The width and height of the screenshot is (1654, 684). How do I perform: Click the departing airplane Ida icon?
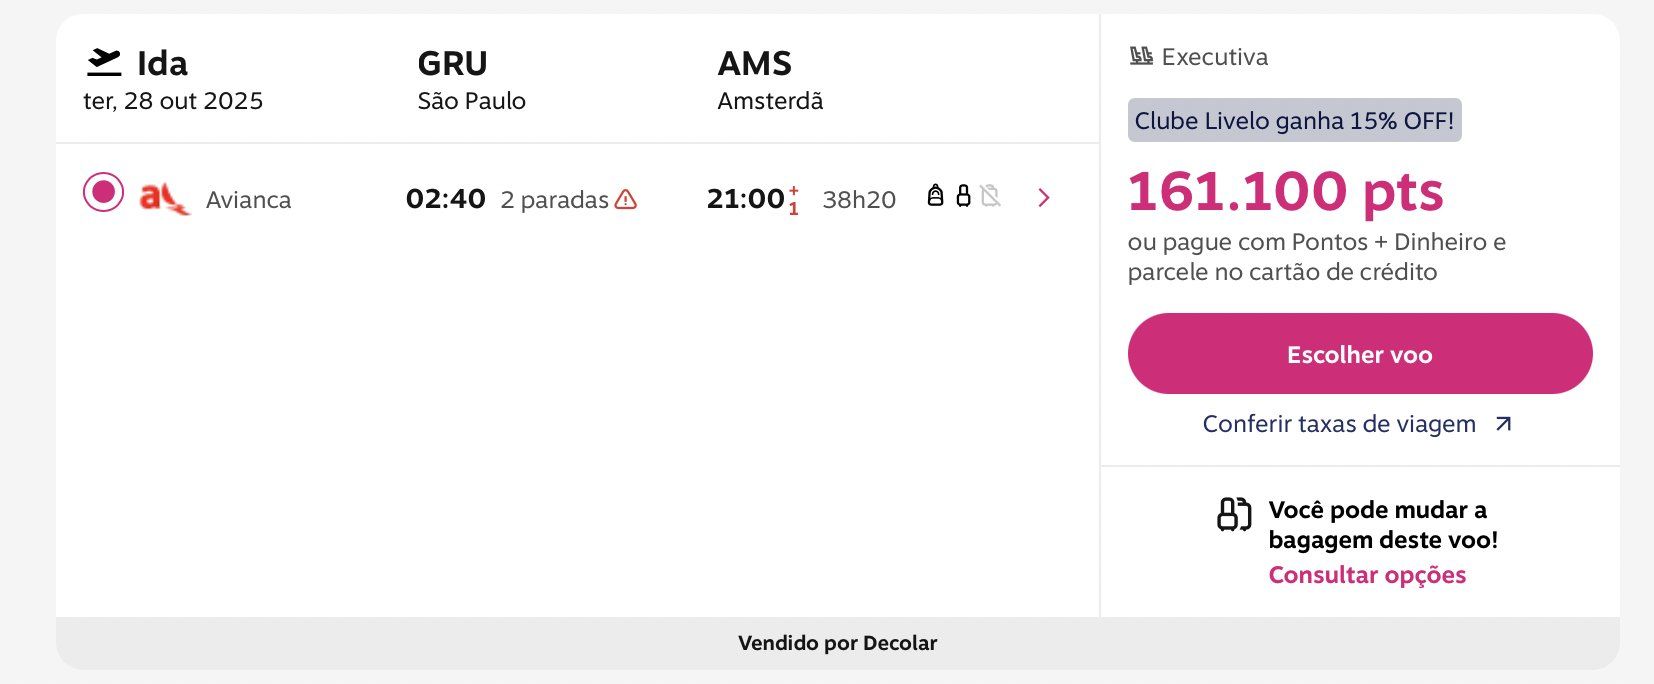[x=104, y=62]
